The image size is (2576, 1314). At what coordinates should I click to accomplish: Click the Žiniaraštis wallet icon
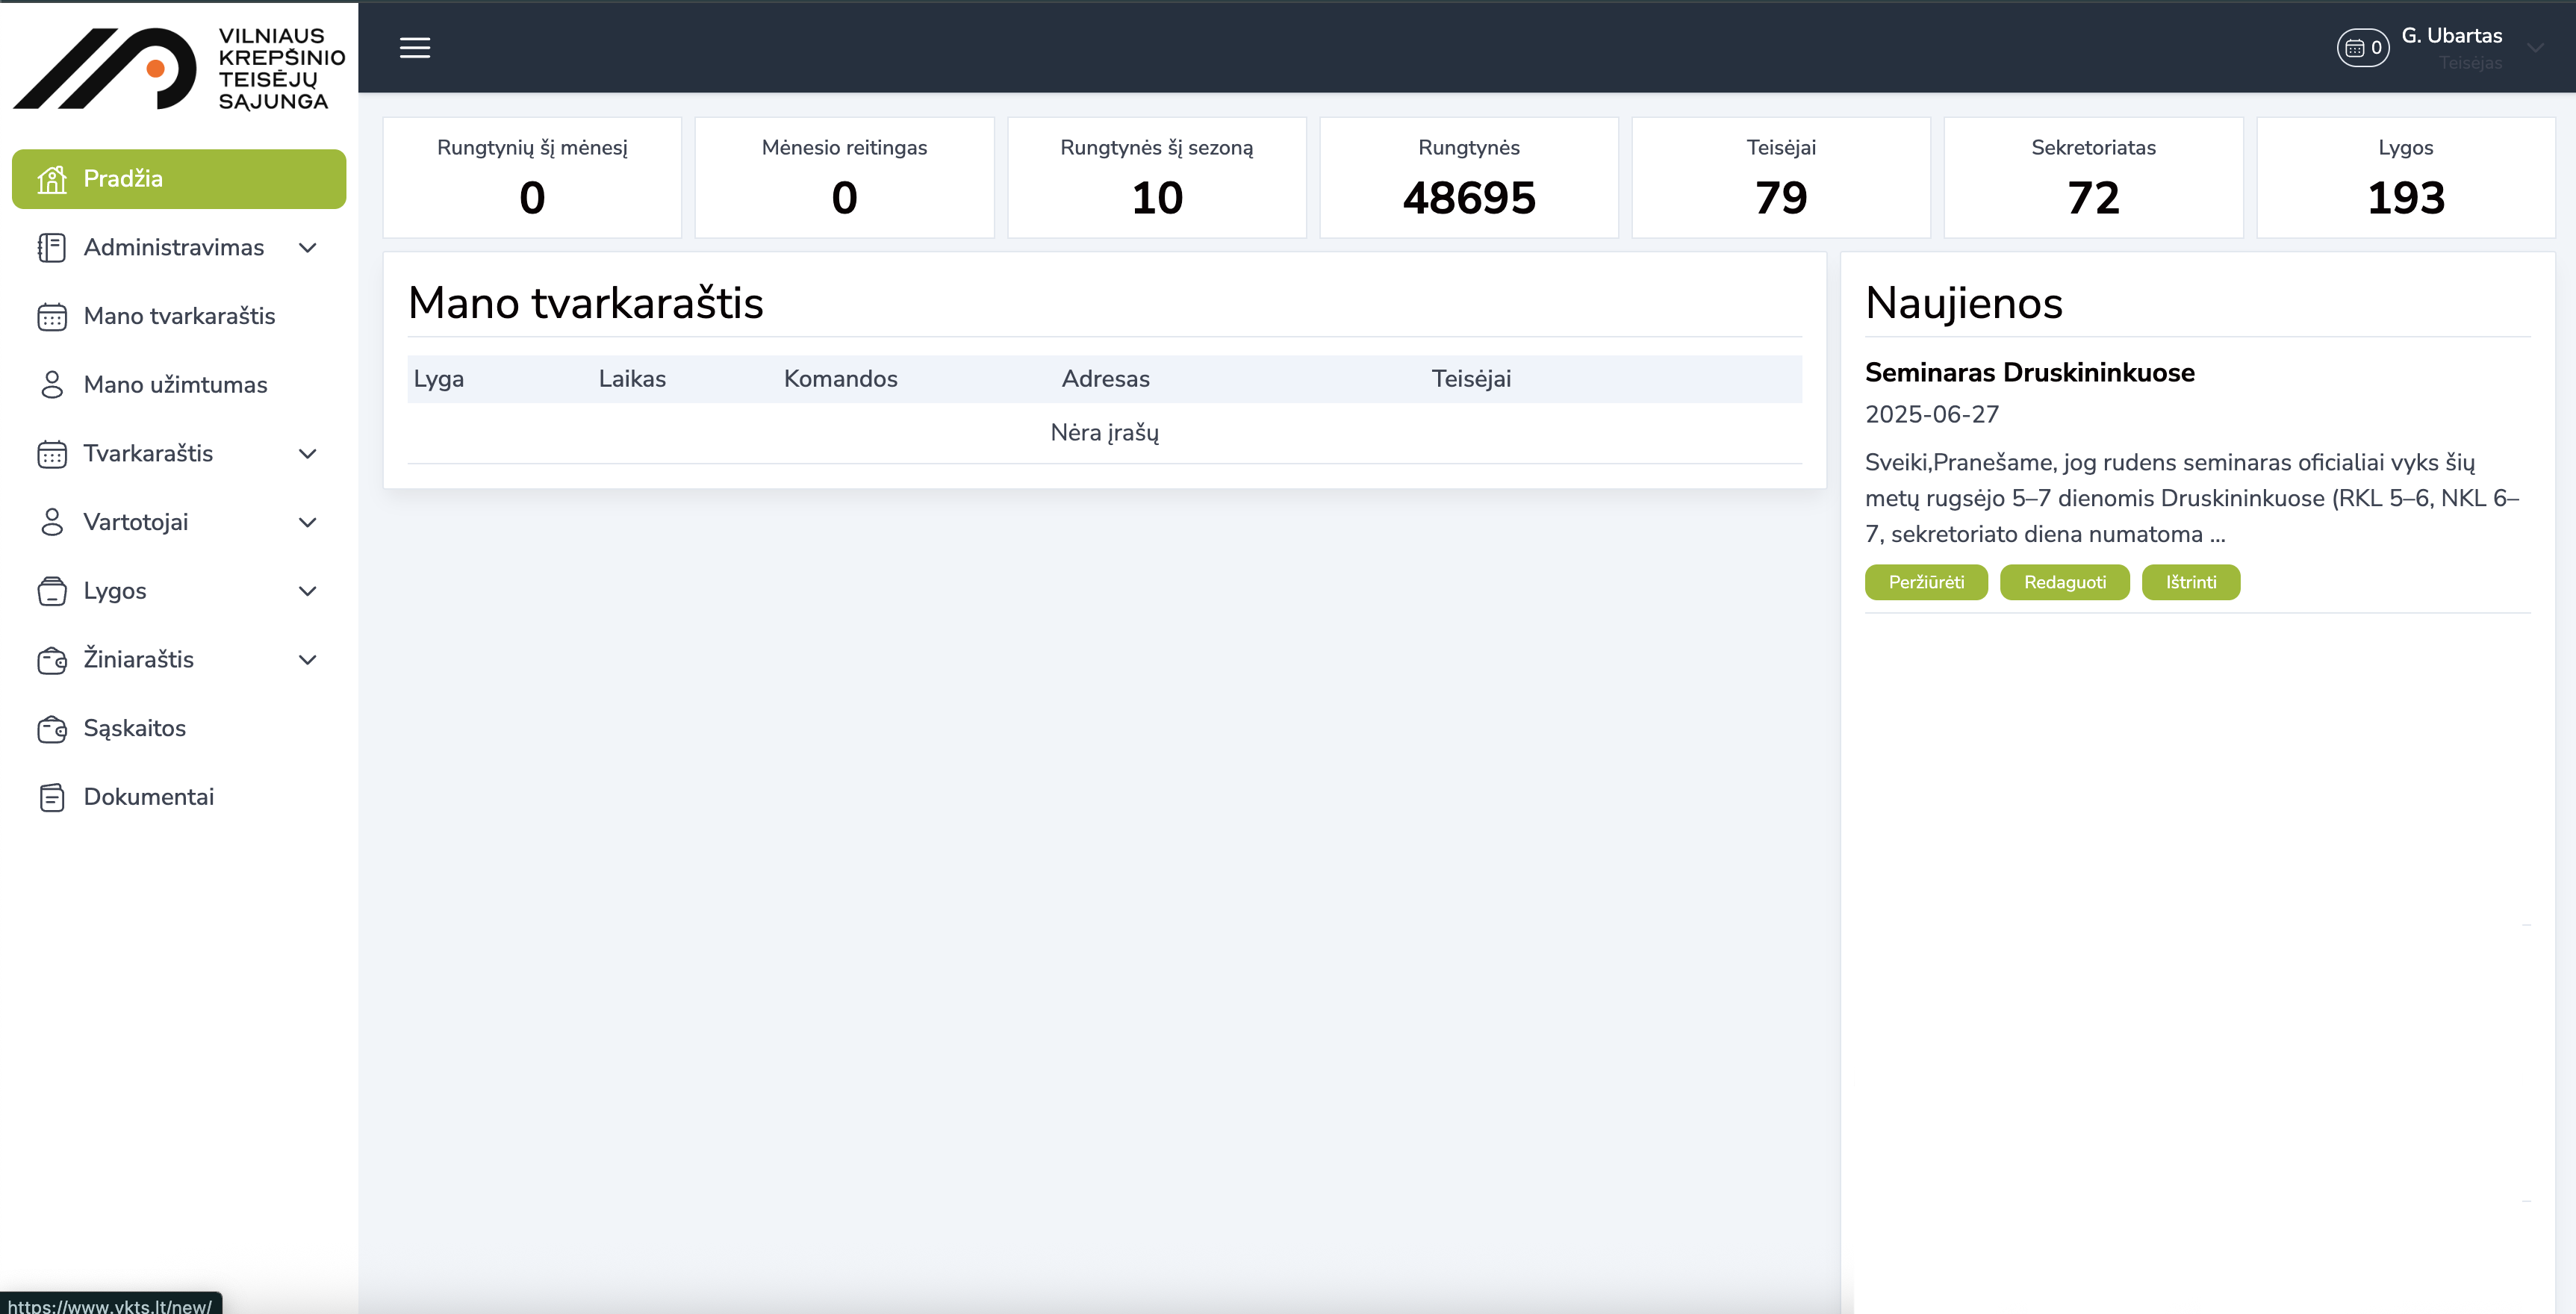coord(52,660)
